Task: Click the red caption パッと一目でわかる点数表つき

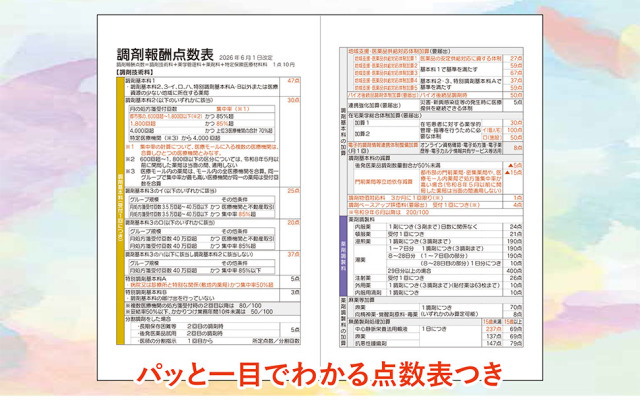Action: [x=320, y=373]
